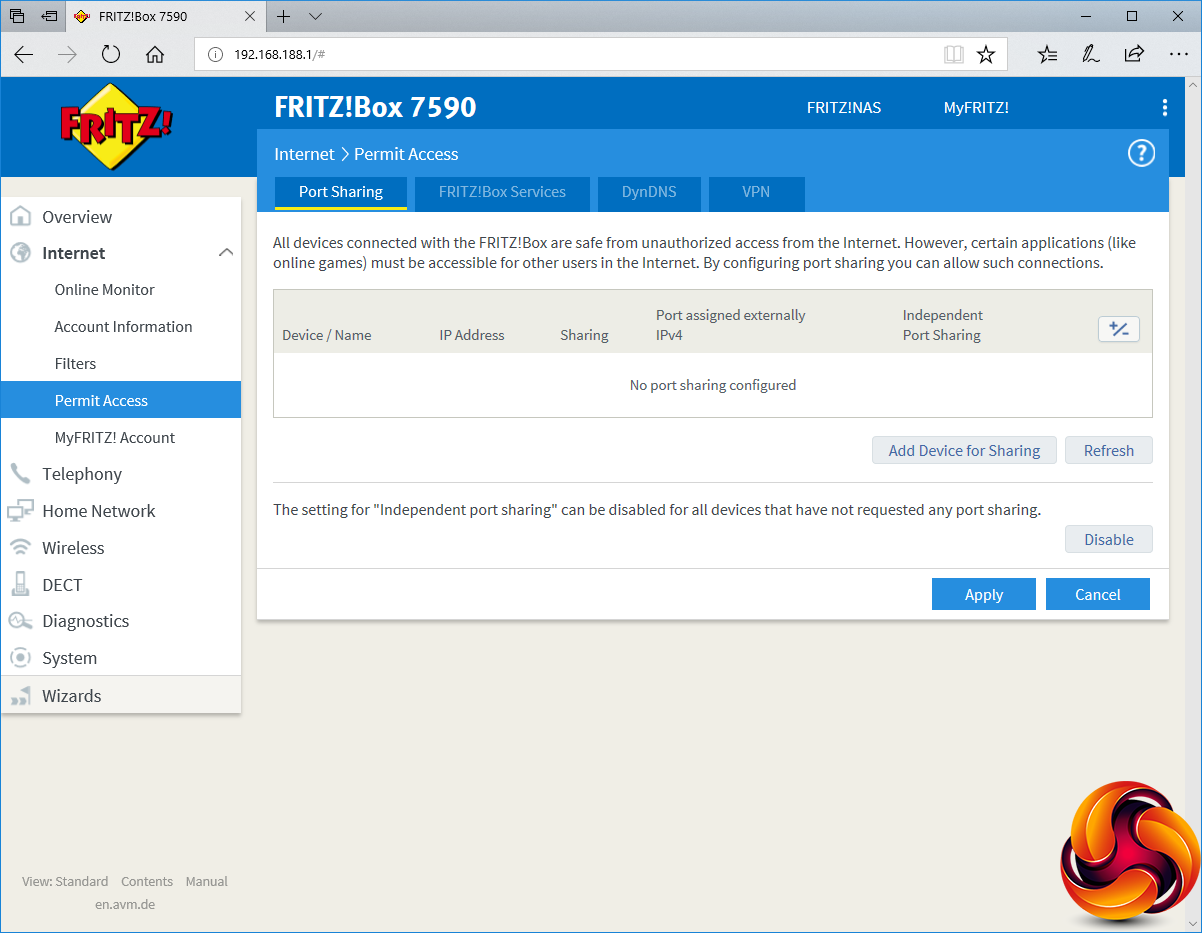Click the sharing column settings icon
Screen dimensions: 1202x933
coord(1119,329)
